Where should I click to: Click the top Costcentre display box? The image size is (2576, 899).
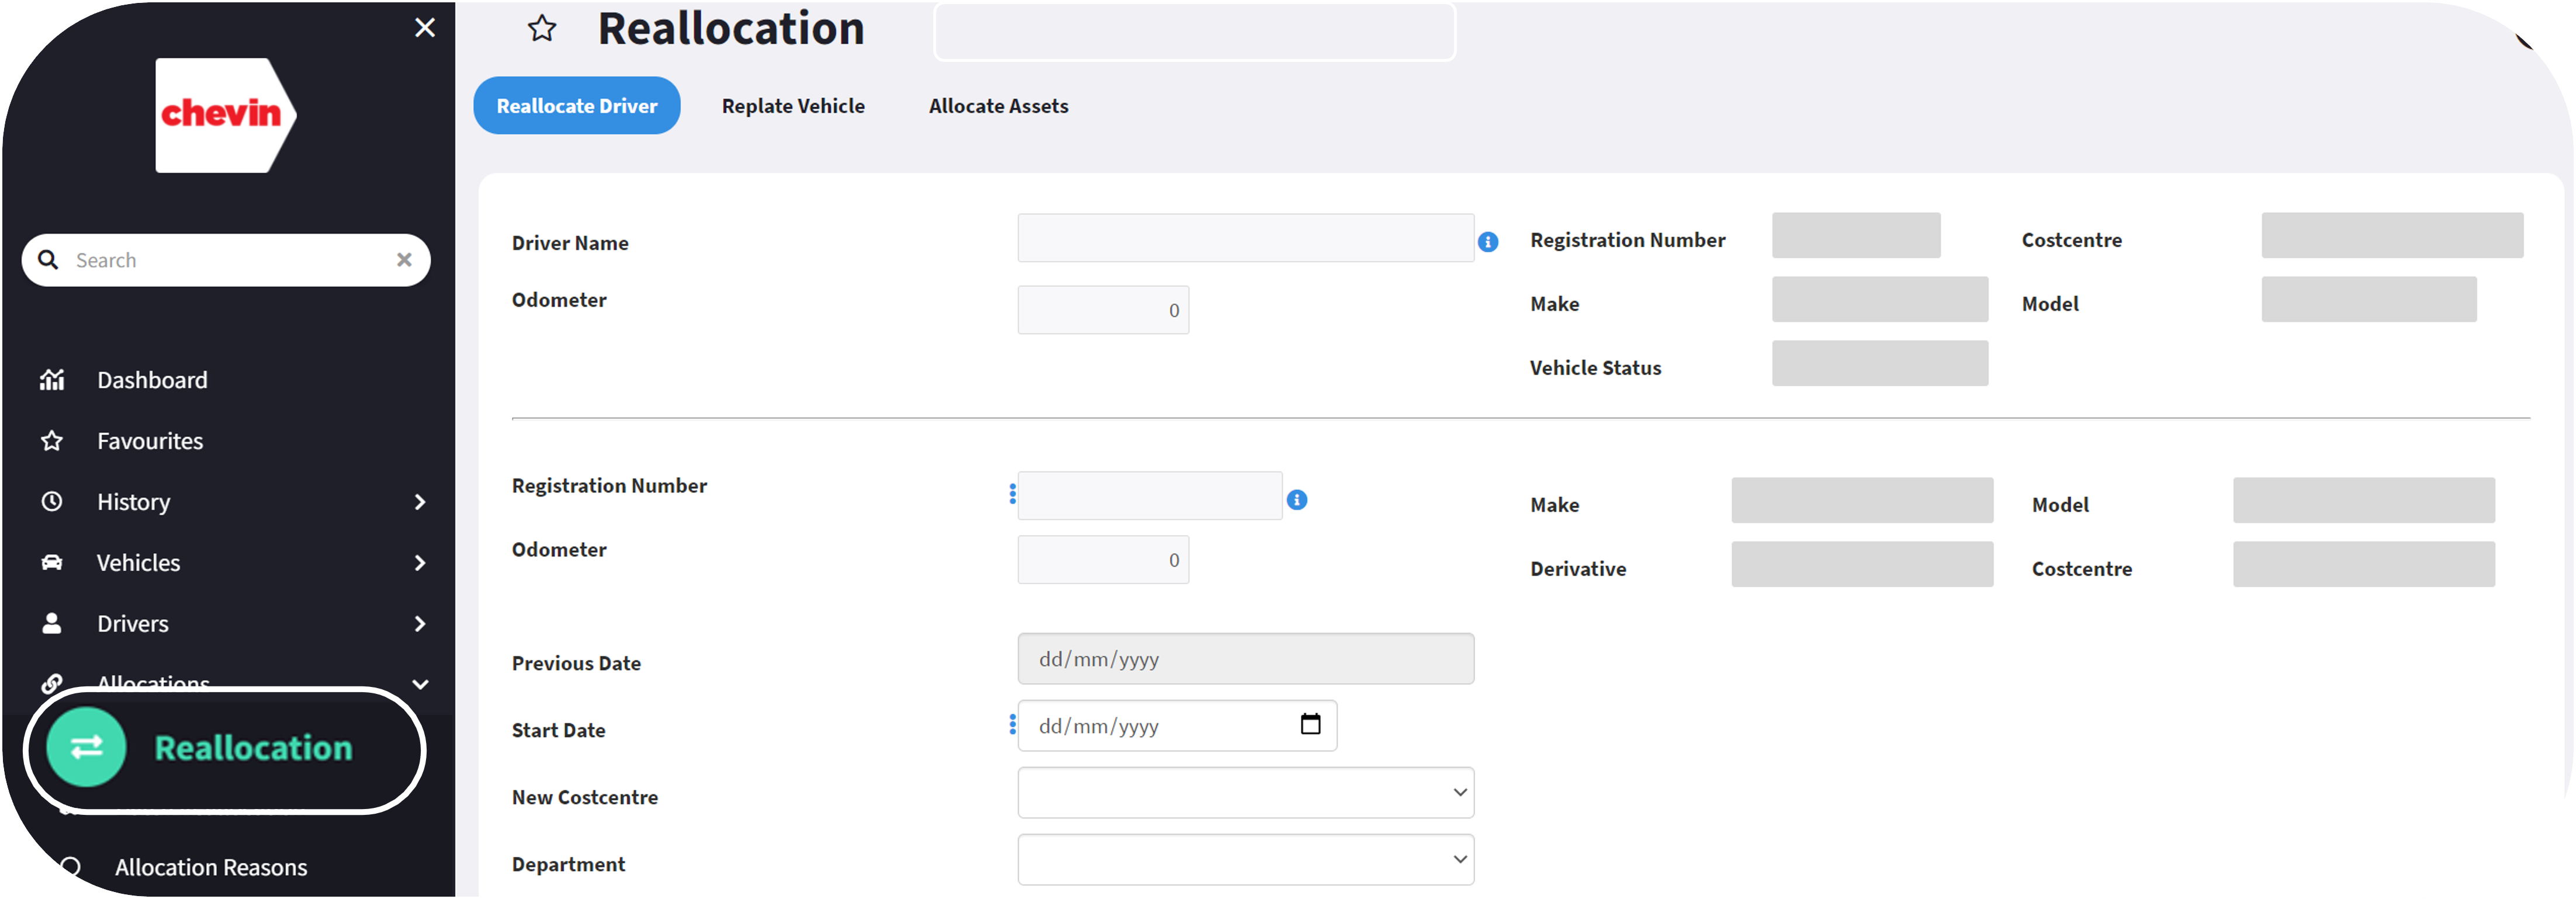click(2392, 235)
